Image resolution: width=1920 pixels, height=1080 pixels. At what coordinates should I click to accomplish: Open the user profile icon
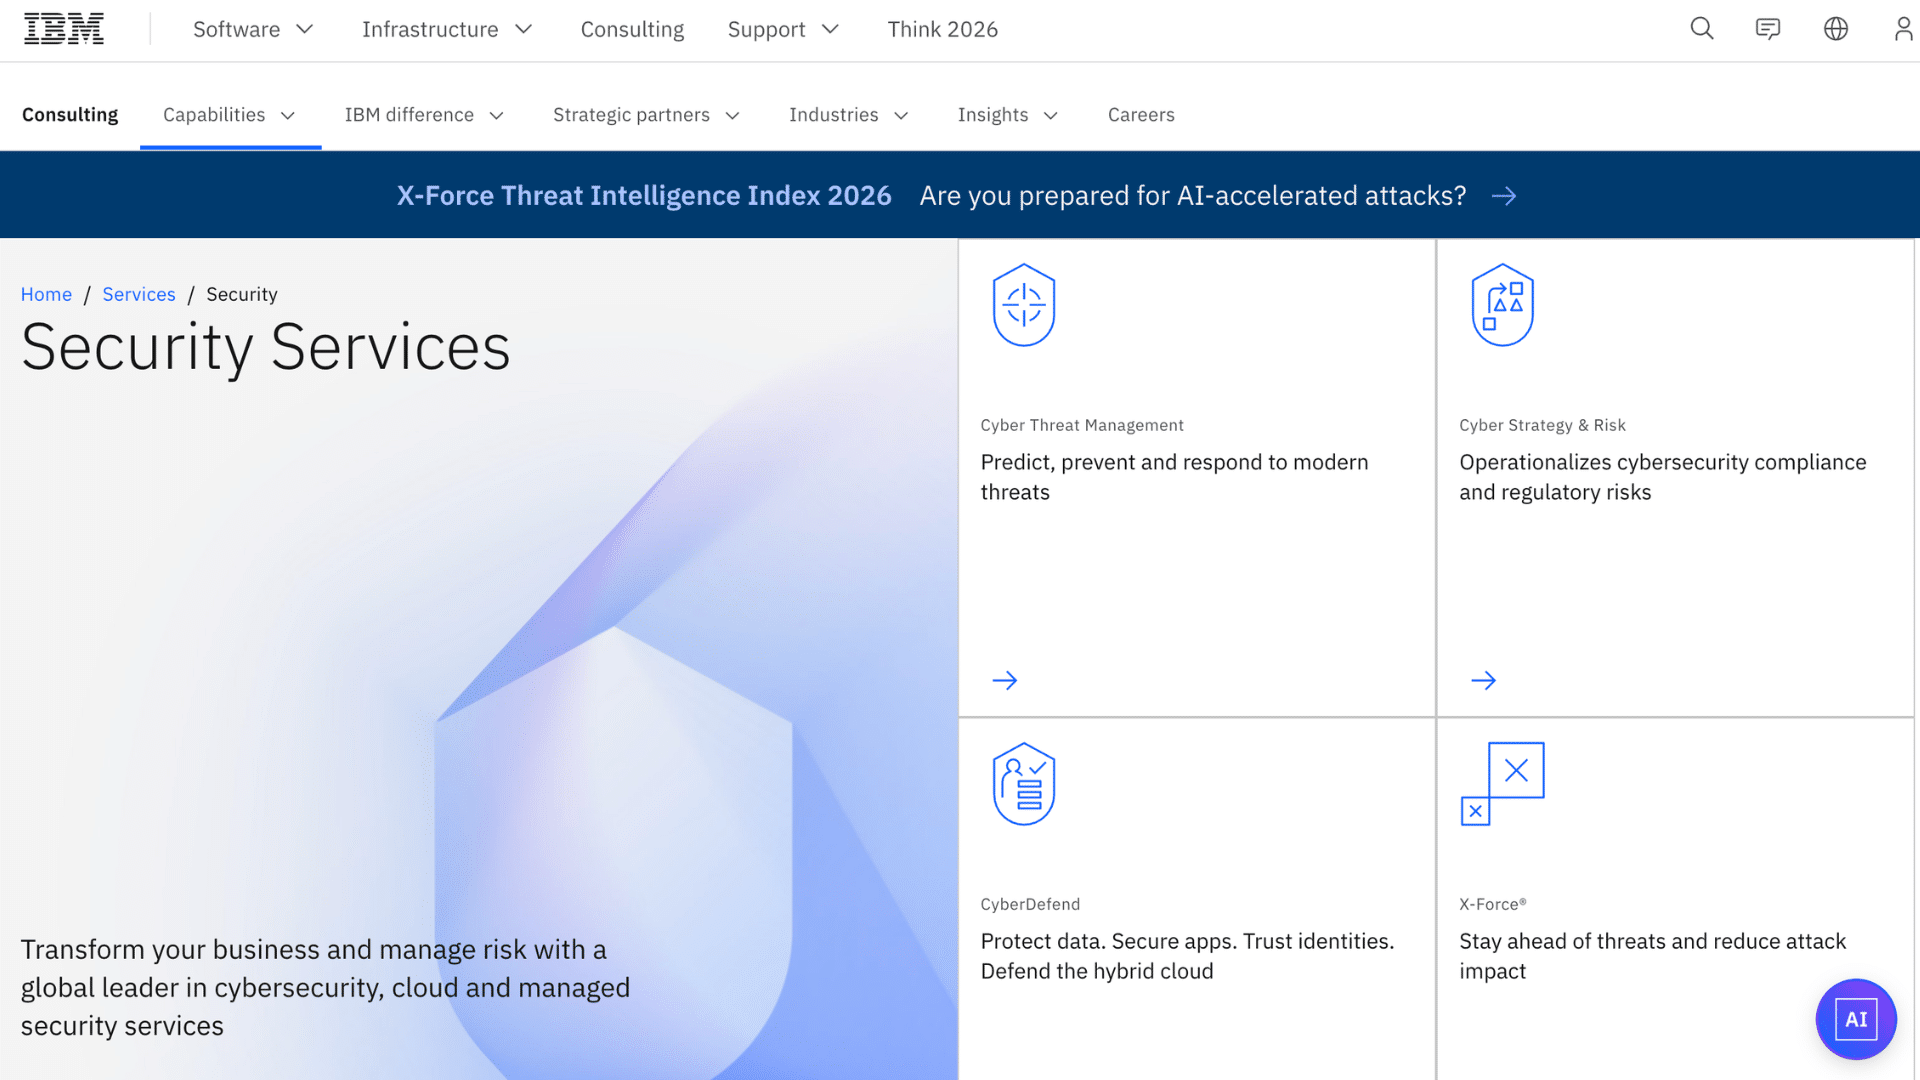click(x=1903, y=29)
